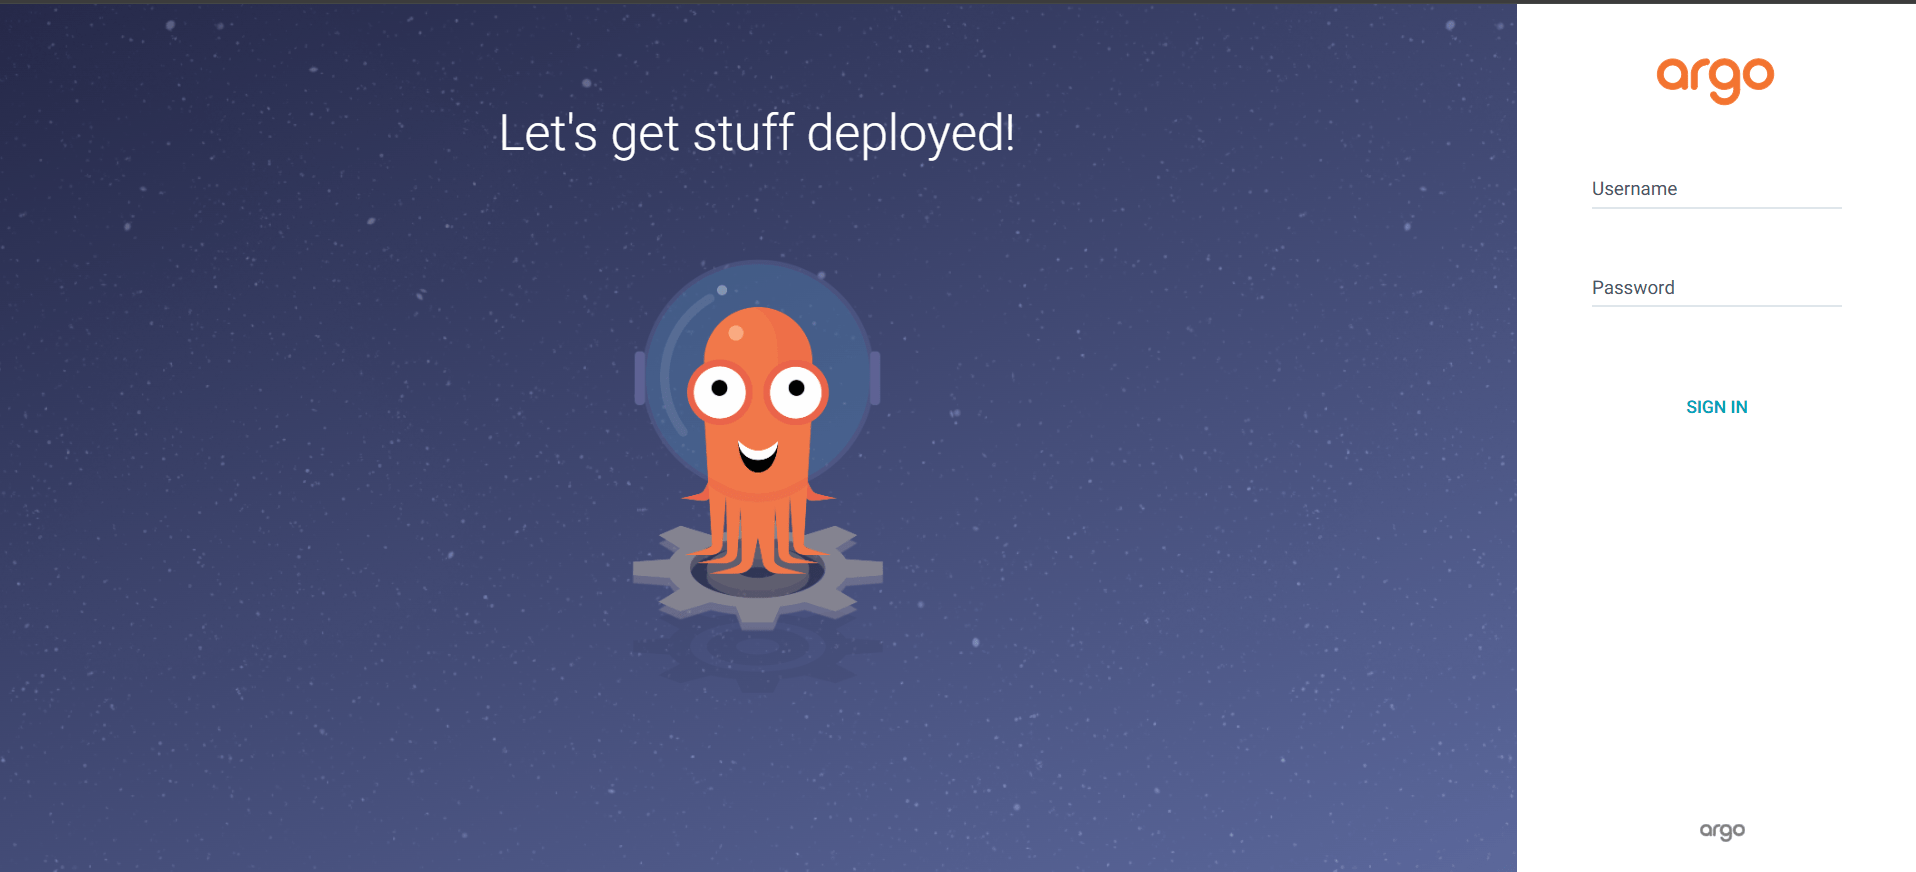The width and height of the screenshot is (1916, 872).
Task: Click the faded gear reflection below the platform
Action: [757, 655]
